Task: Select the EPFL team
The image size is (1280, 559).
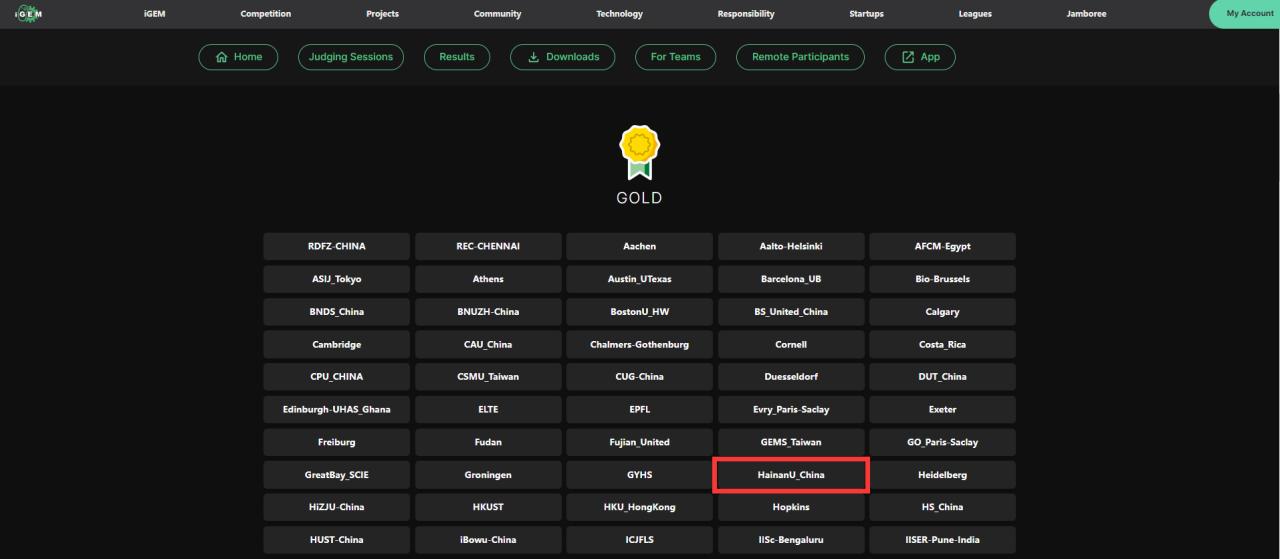Action: pyautogui.click(x=640, y=409)
